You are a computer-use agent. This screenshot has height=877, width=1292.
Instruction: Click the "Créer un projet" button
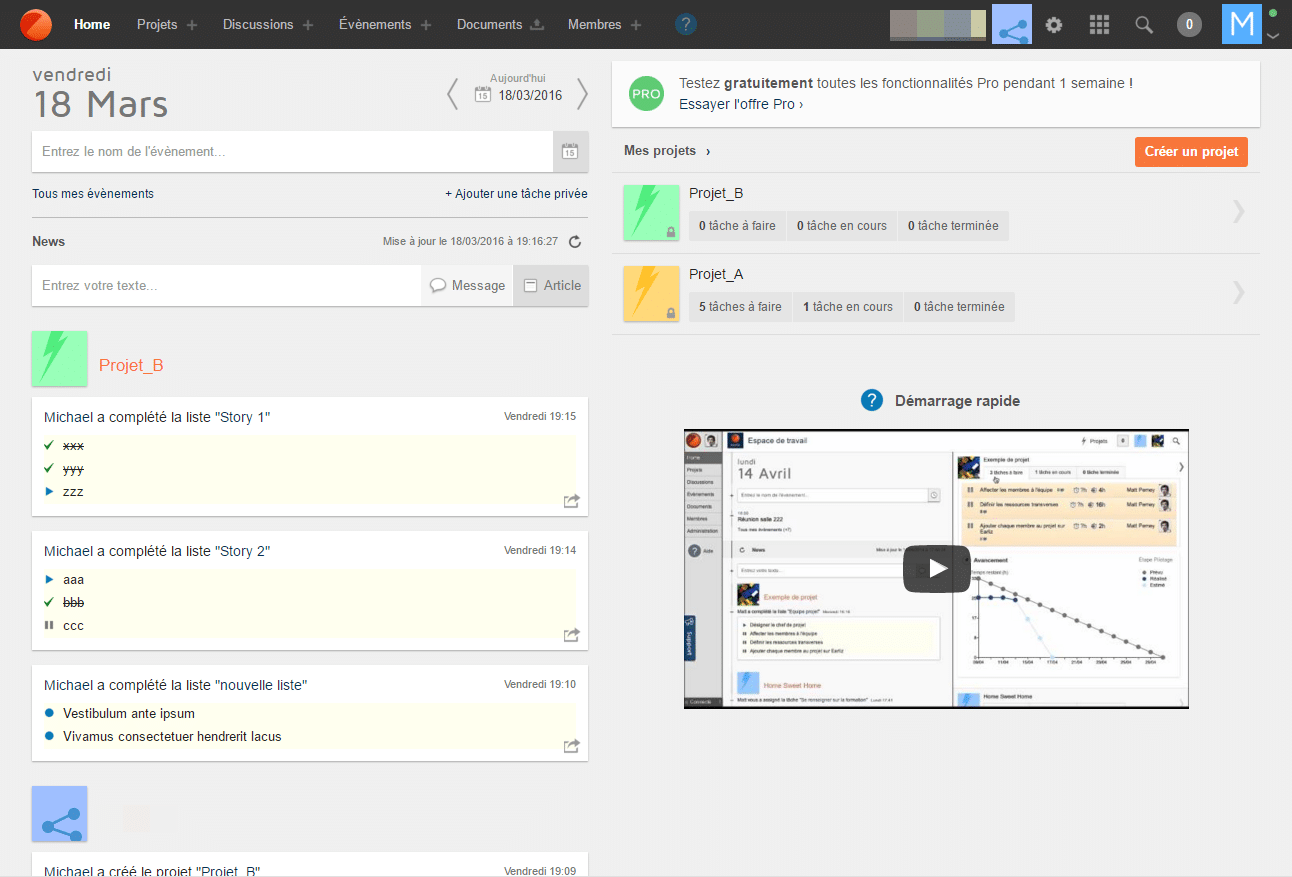1190,151
